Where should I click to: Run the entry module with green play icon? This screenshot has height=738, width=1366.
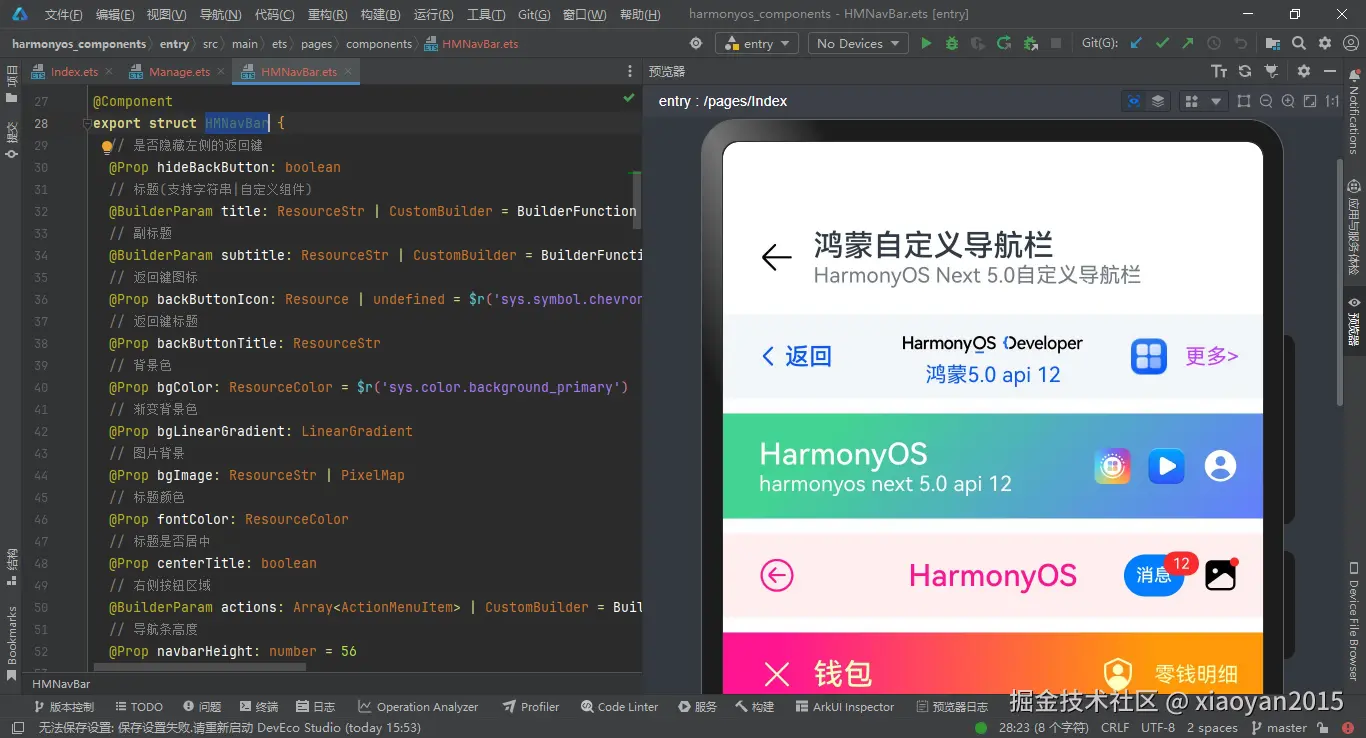pyautogui.click(x=926, y=43)
